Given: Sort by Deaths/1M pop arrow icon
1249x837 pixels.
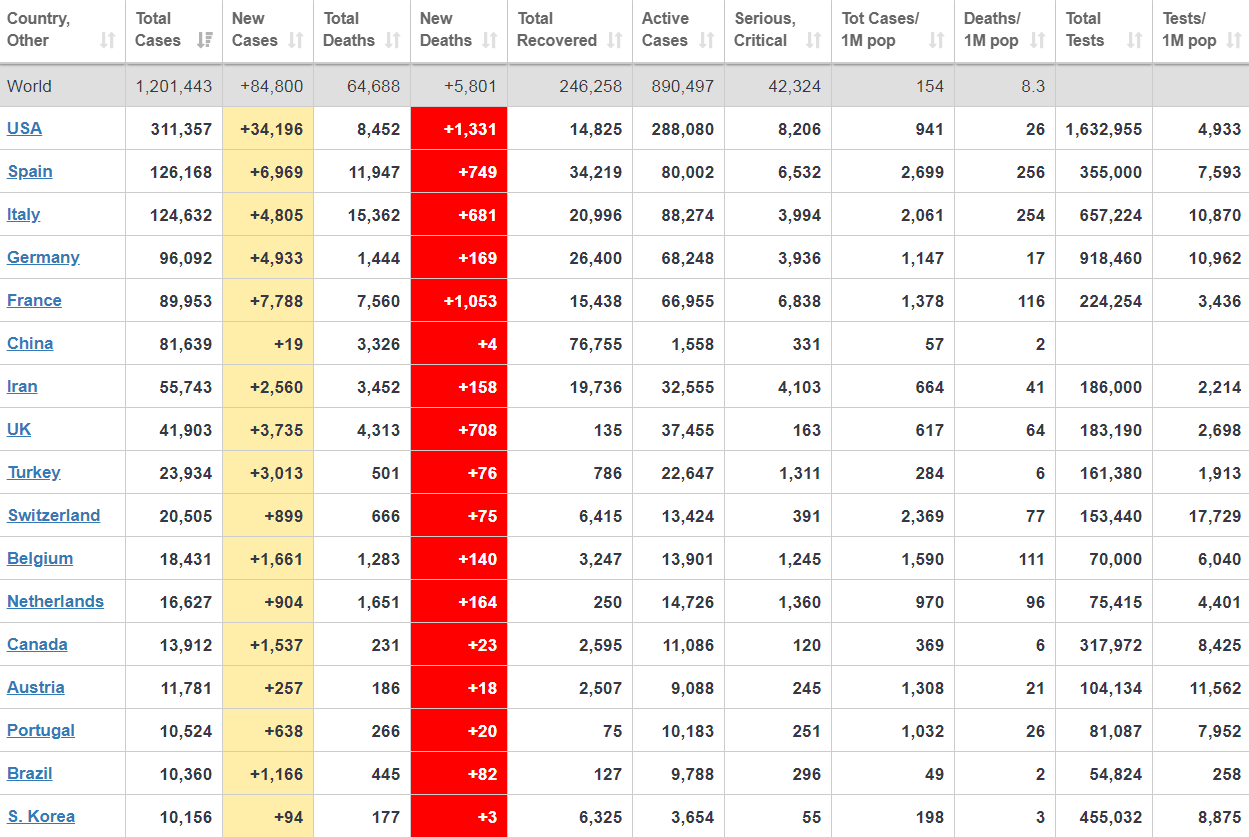Looking at the screenshot, I should (x=1037, y=41).
